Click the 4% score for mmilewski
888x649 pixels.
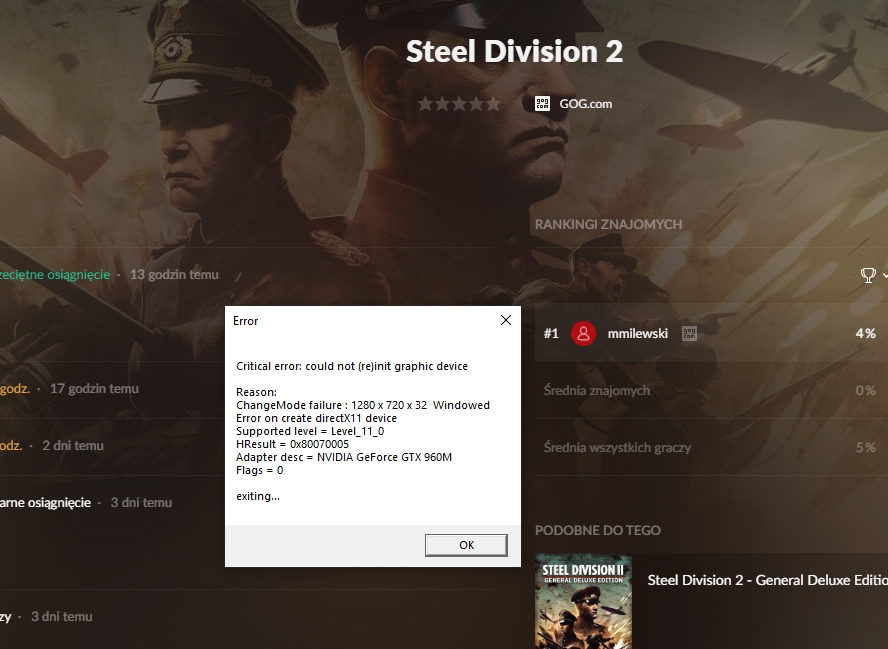point(865,334)
